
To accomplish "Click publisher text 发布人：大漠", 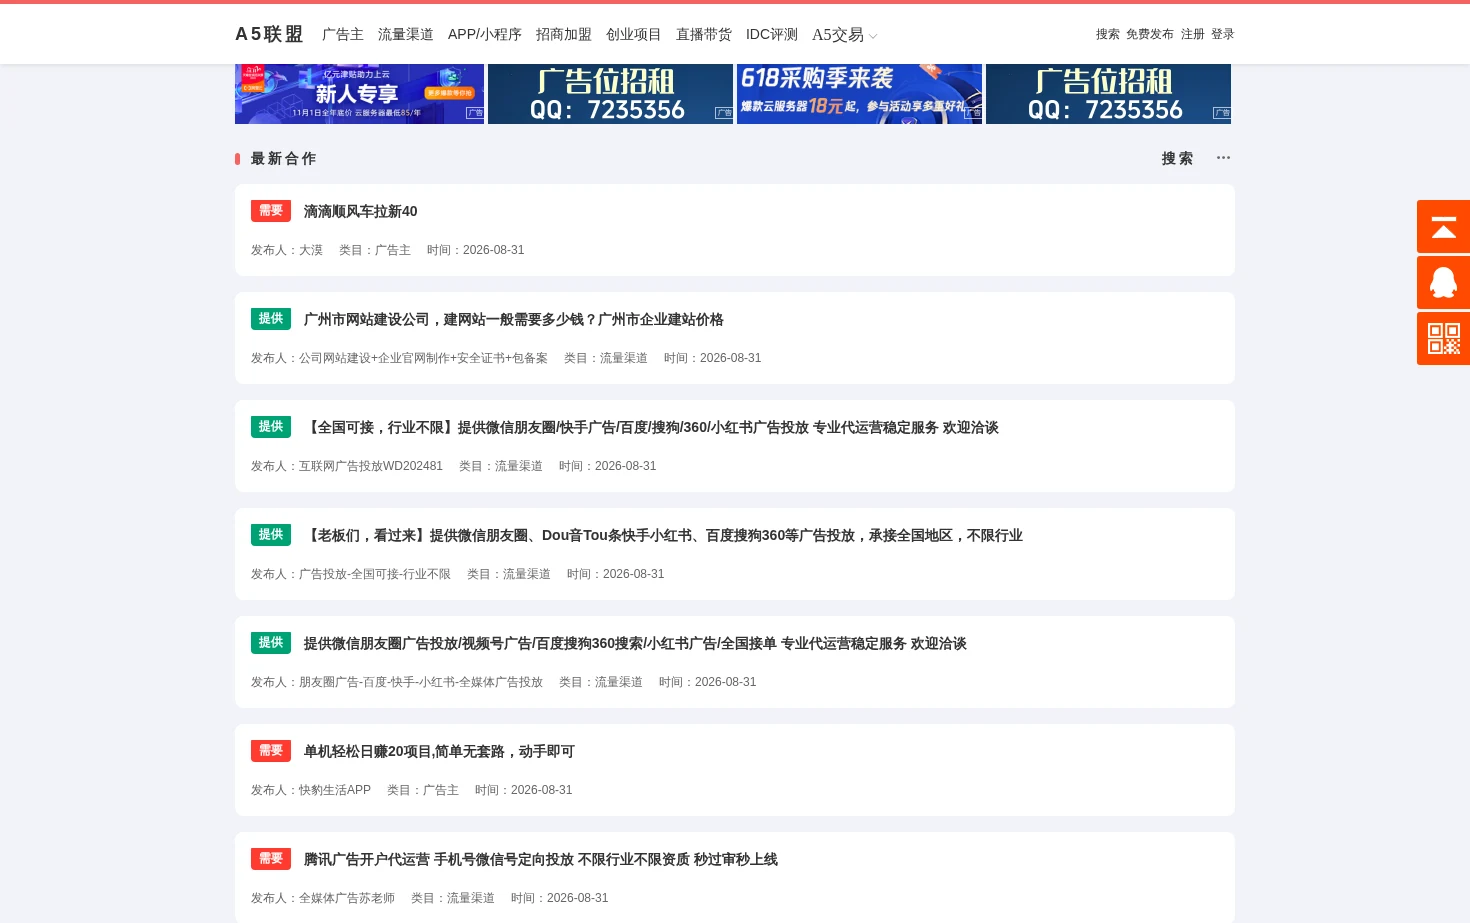I will point(287,250).
